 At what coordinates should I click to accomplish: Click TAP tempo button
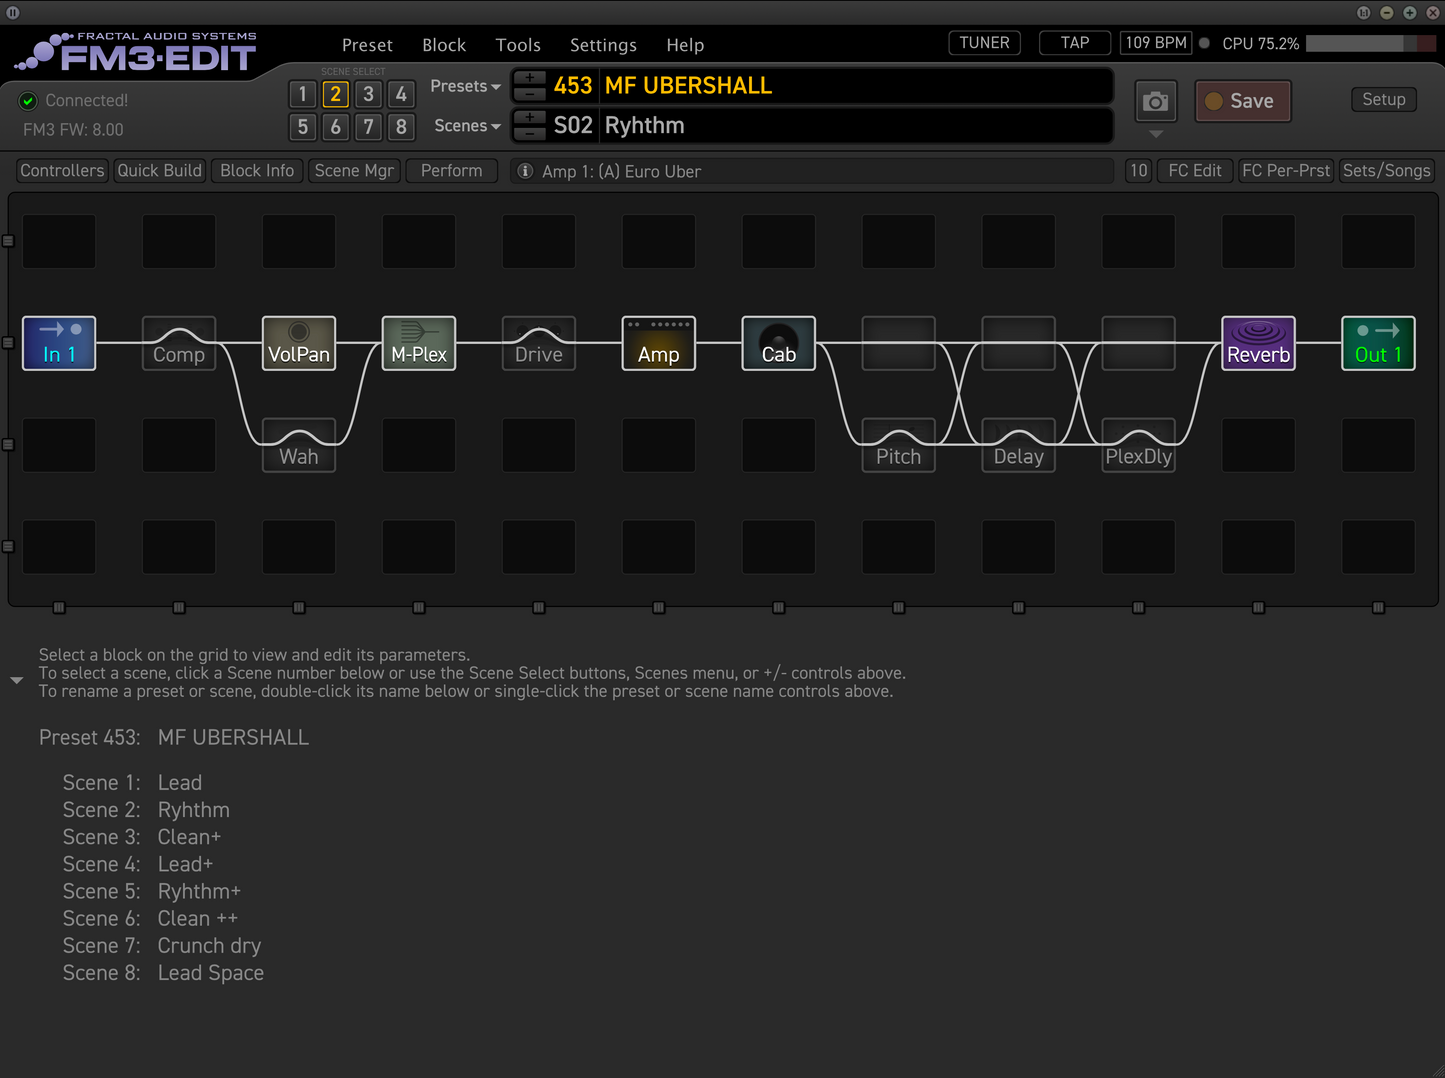click(x=1075, y=43)
